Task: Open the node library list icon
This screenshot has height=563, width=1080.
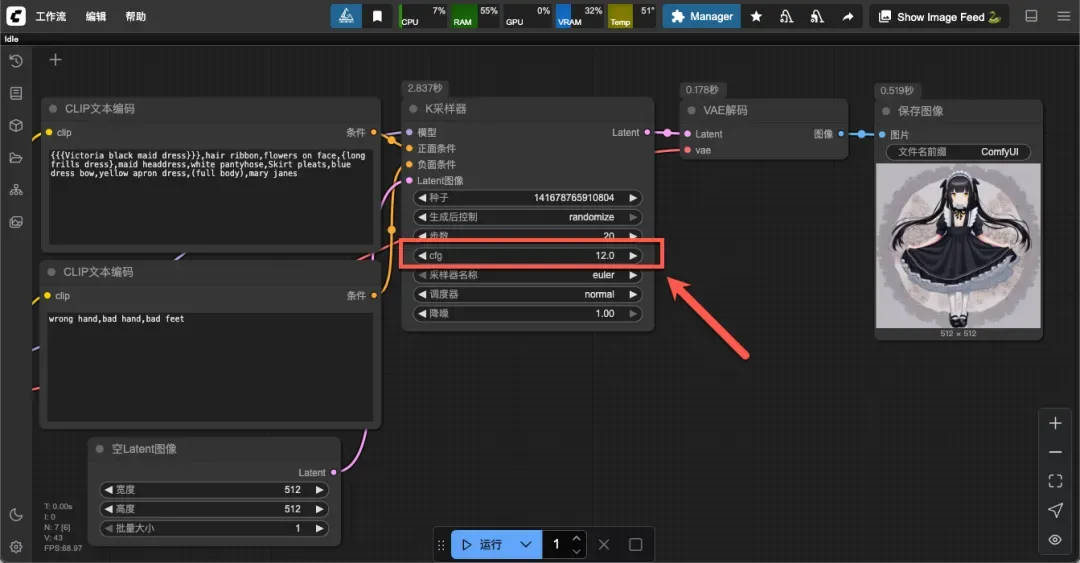Action: pos(16,93)
